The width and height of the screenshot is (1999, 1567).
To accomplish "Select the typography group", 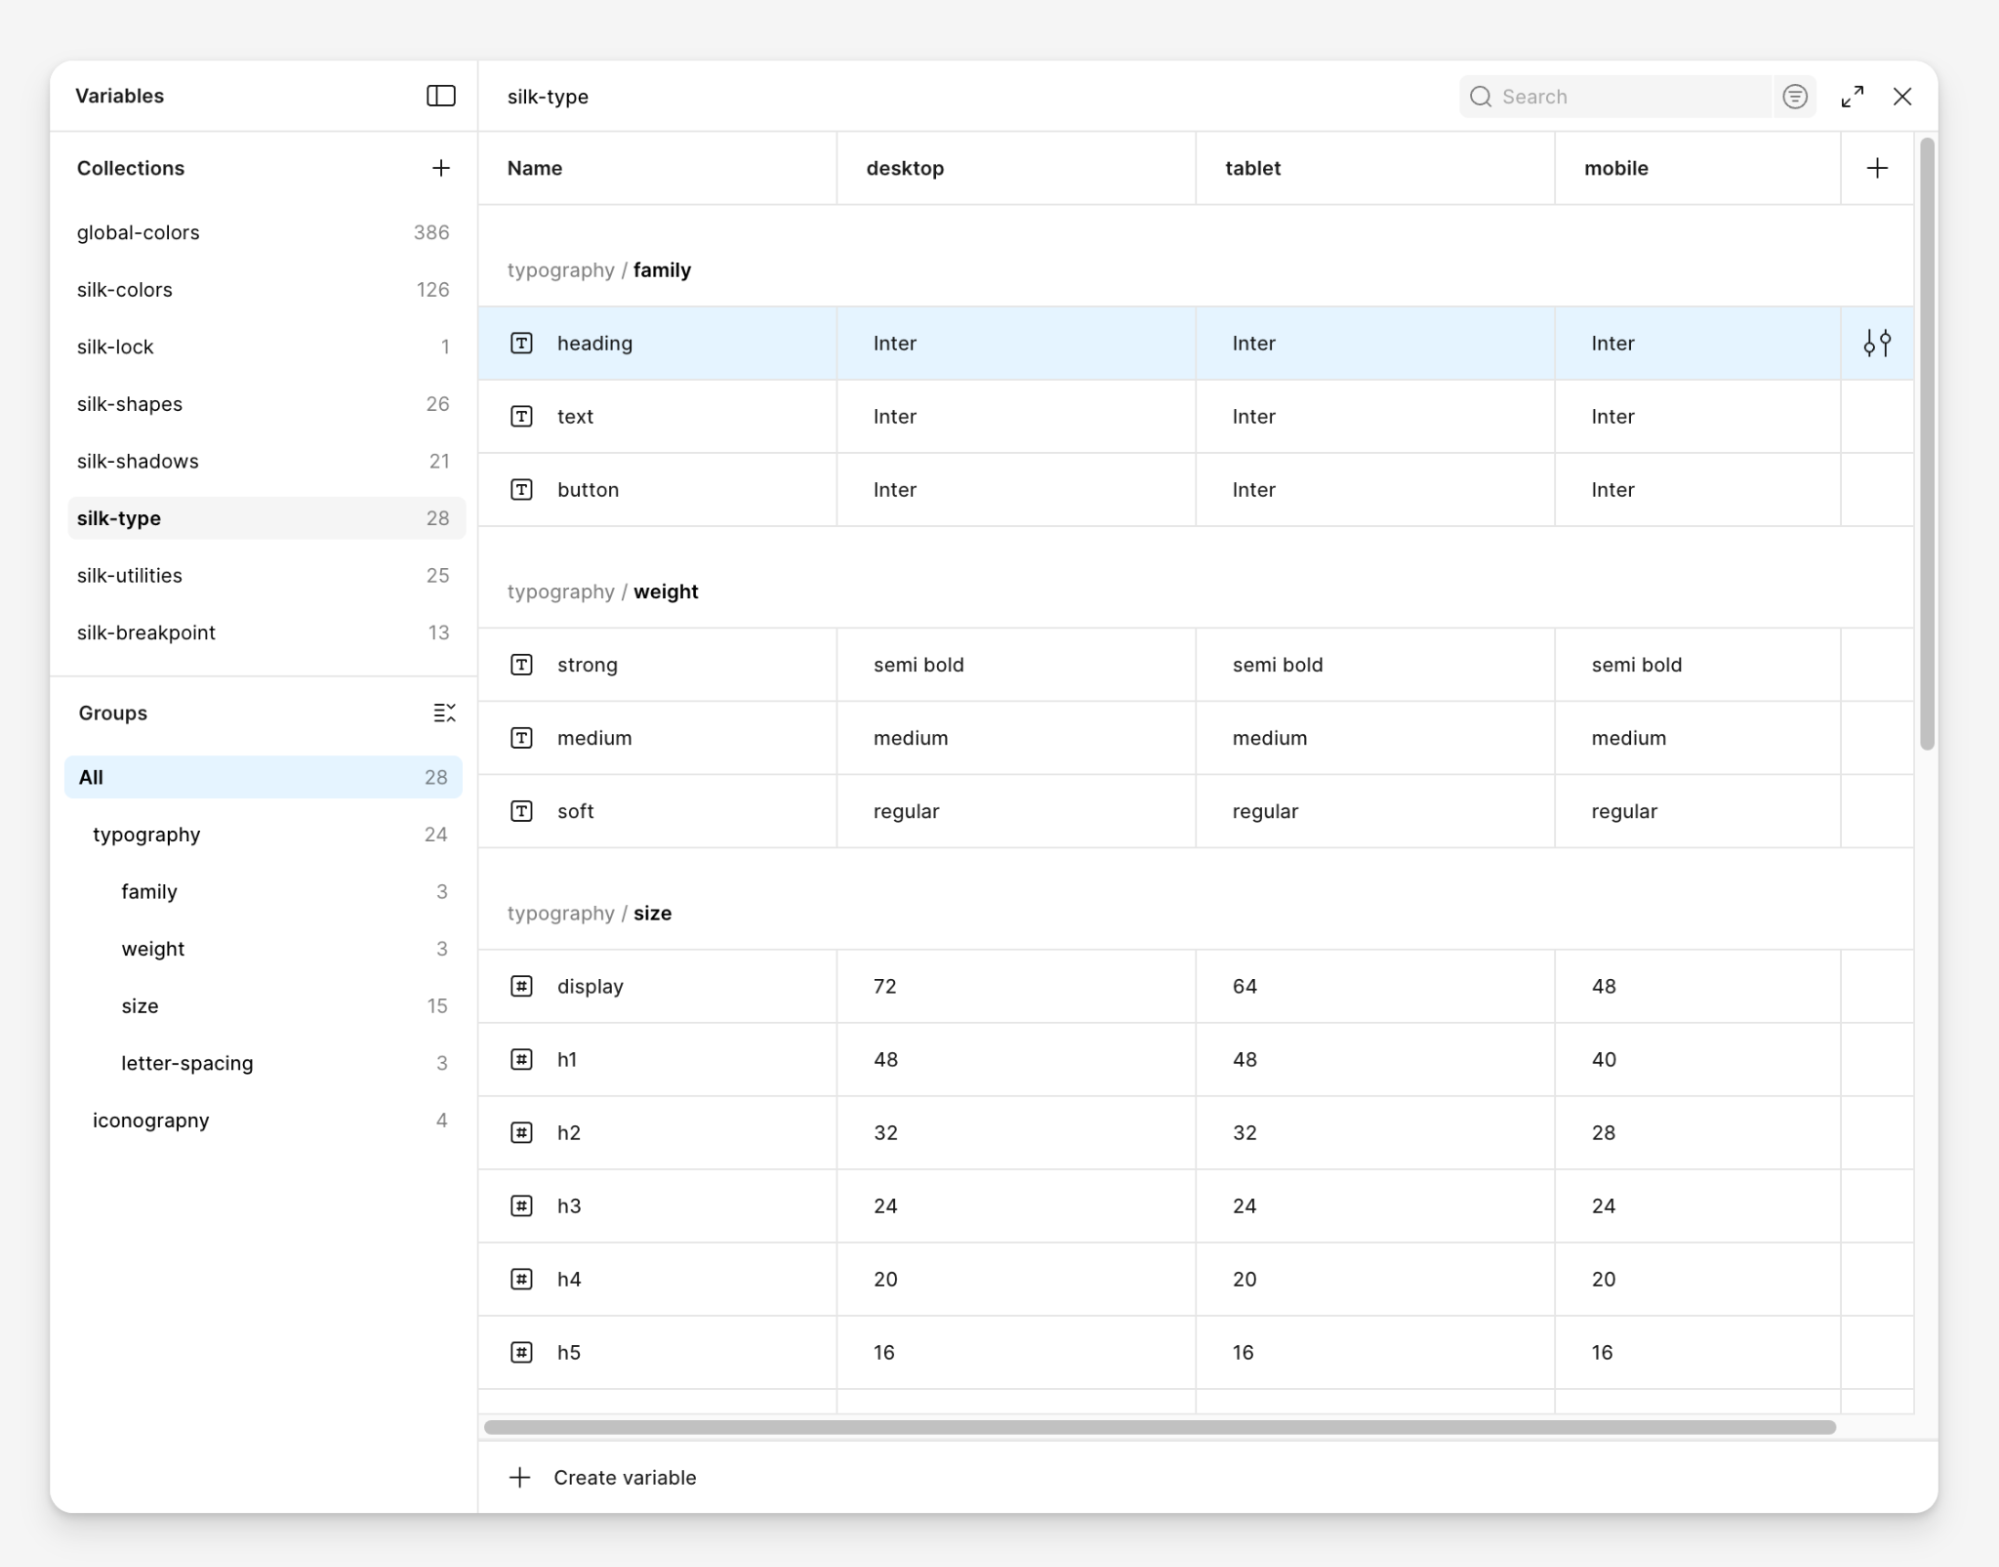I will [x=147, y=835].
